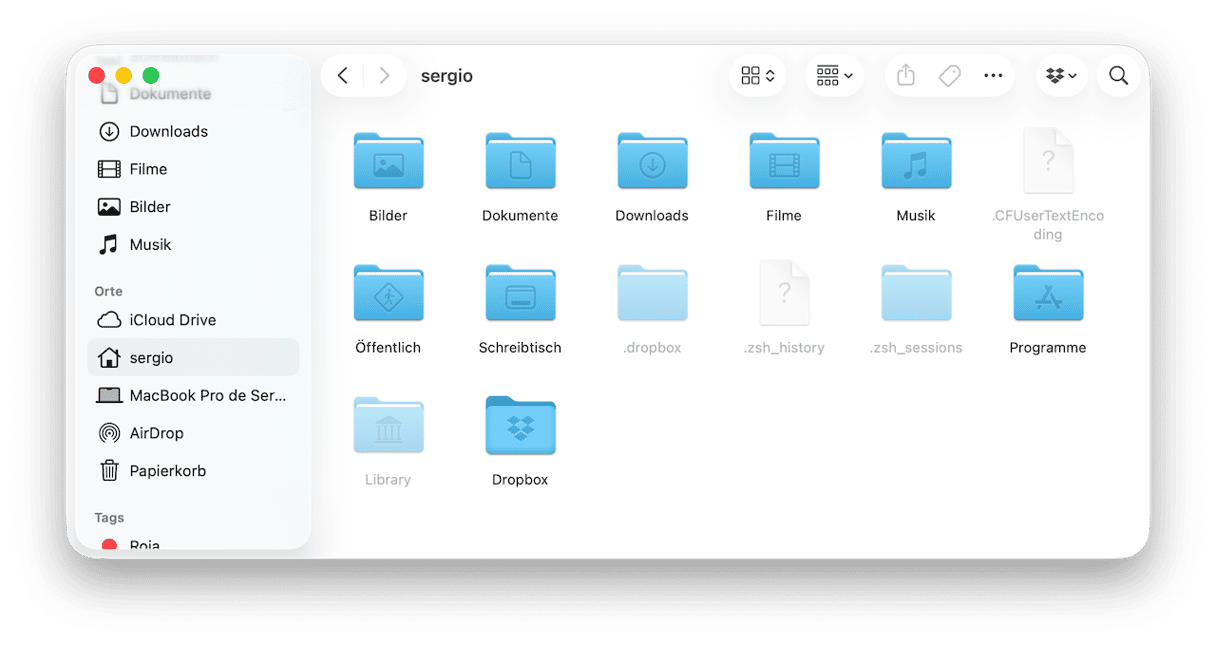Click the Schreibtisch folder name label

pos(520,348)
